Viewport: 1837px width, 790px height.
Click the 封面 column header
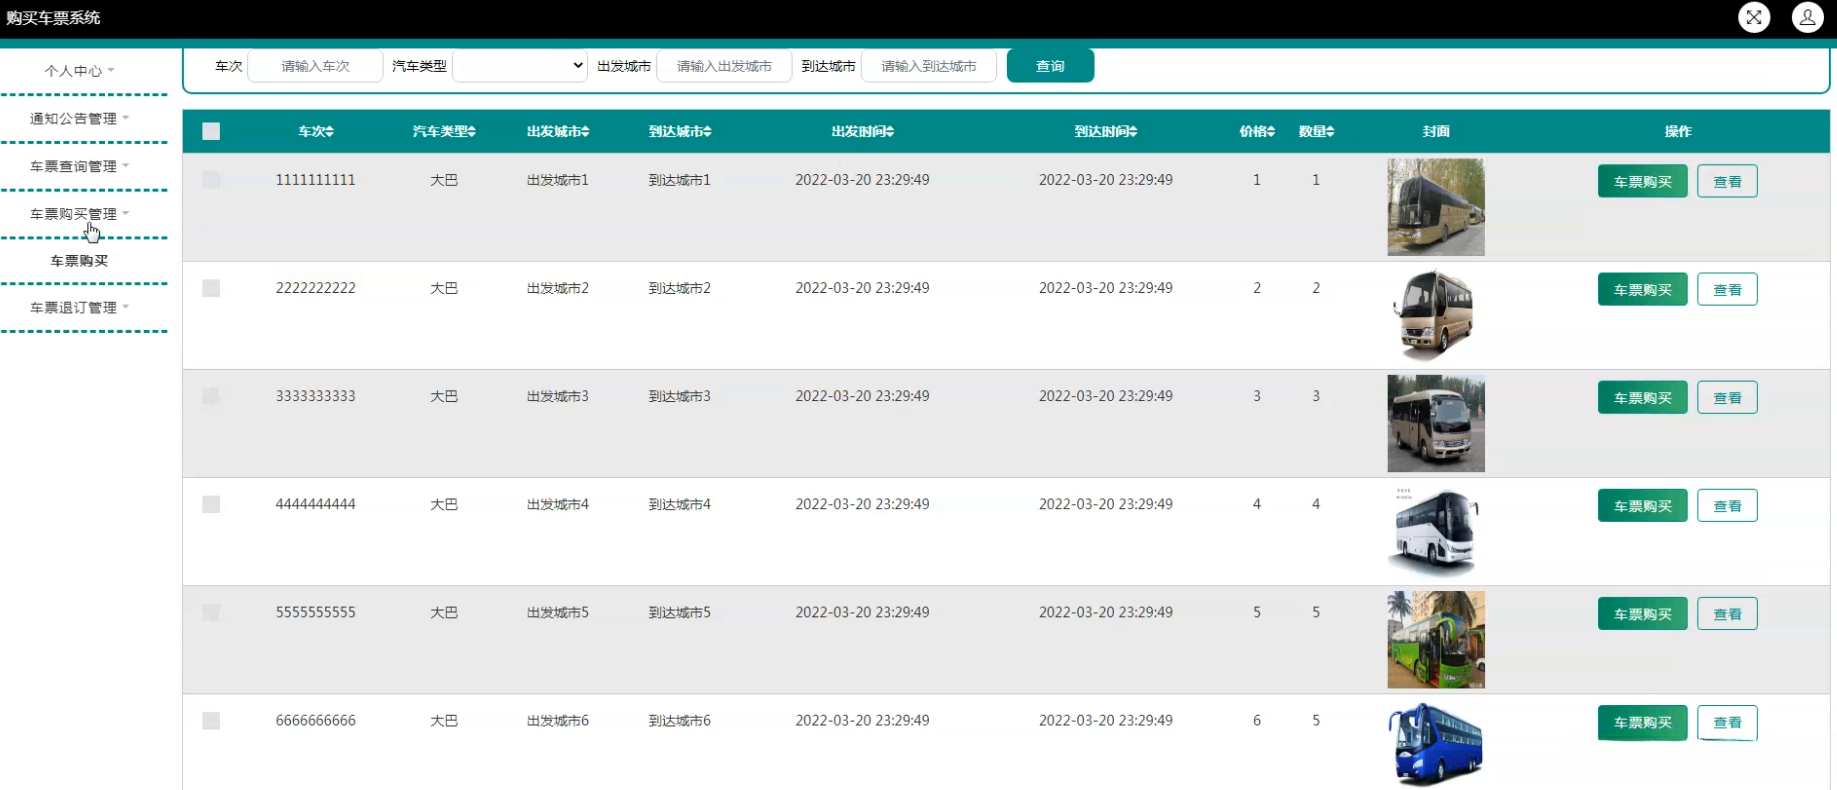click(x=1436, y=132)
